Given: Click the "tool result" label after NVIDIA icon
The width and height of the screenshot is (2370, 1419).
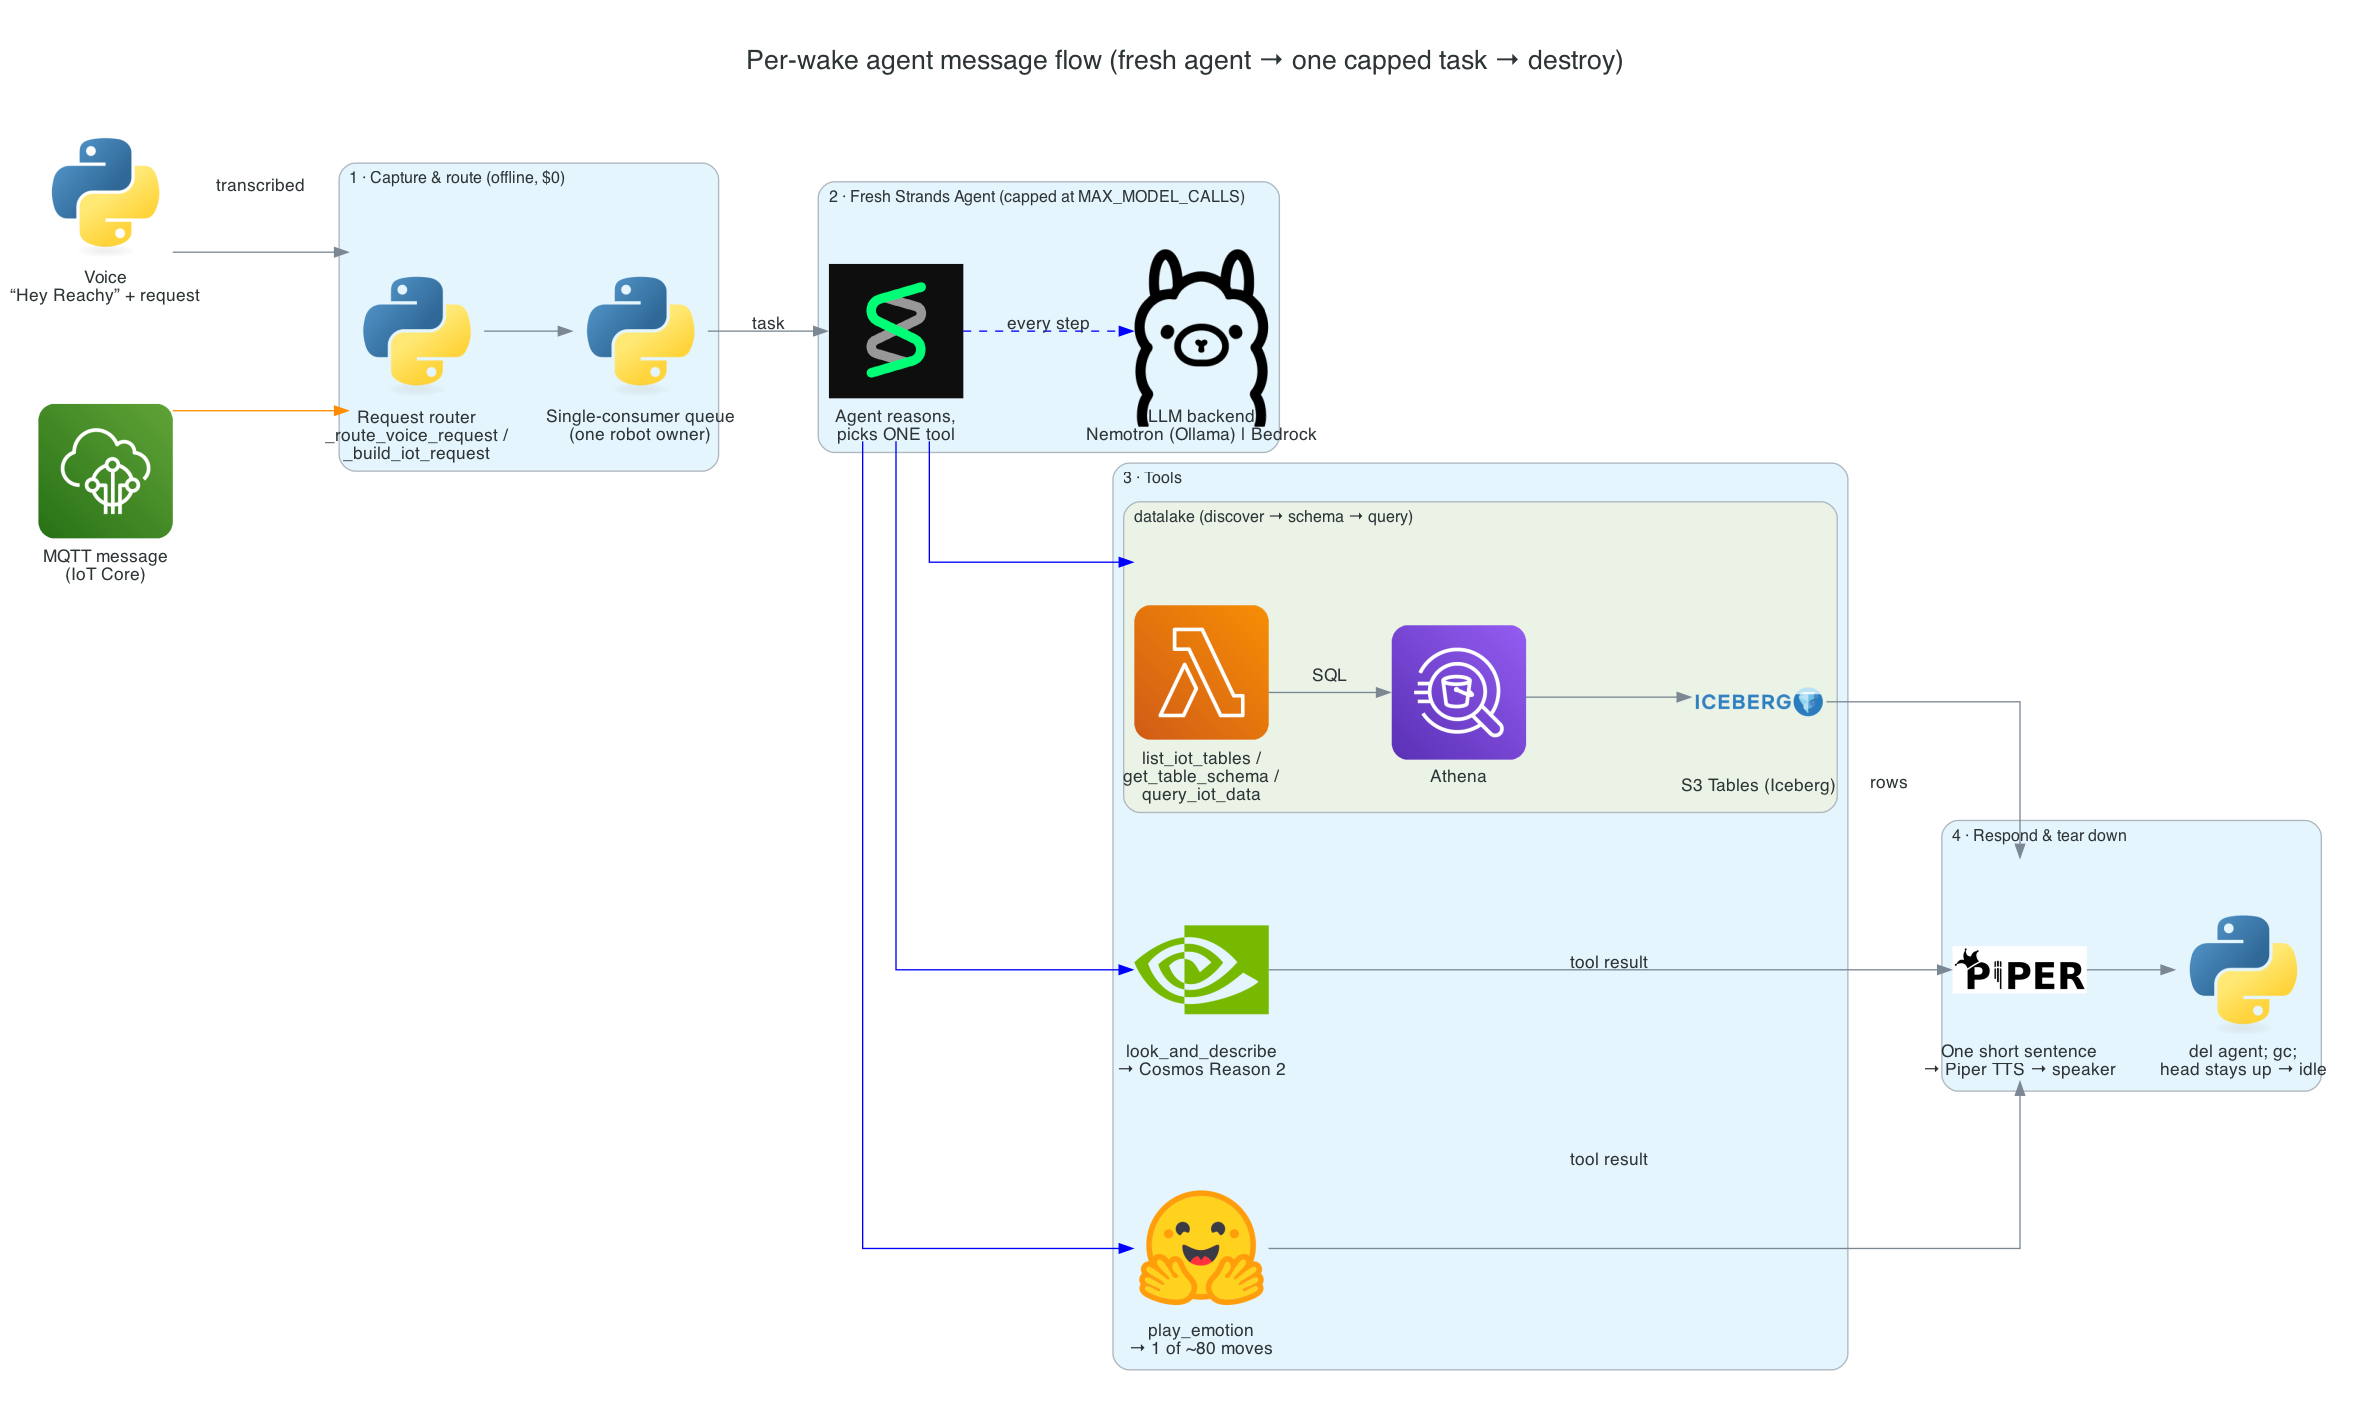Looking at the screenshot, I should (1608, 962).
